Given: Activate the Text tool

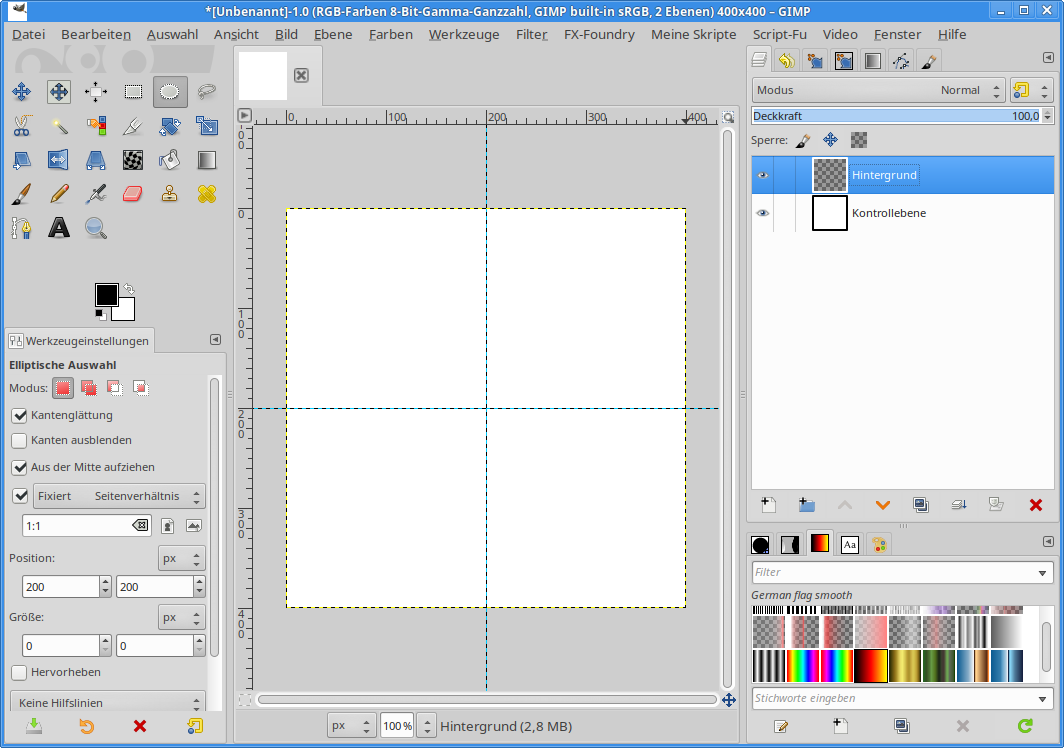Looking at the screenshot, I should pos(59,228).
